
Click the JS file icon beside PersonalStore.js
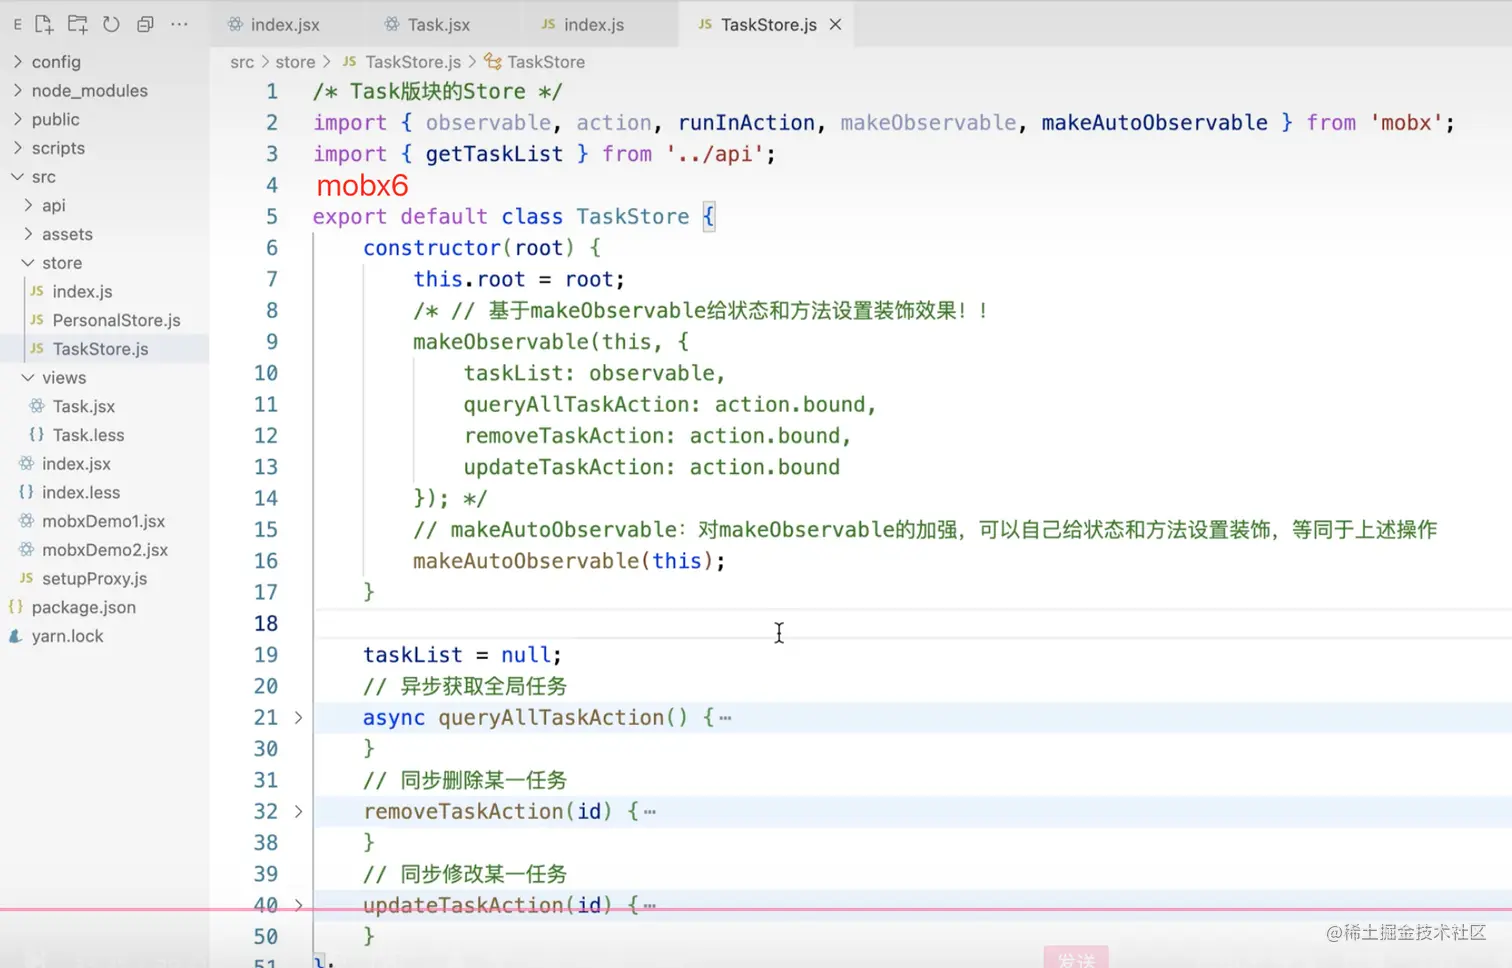(37, 320)
